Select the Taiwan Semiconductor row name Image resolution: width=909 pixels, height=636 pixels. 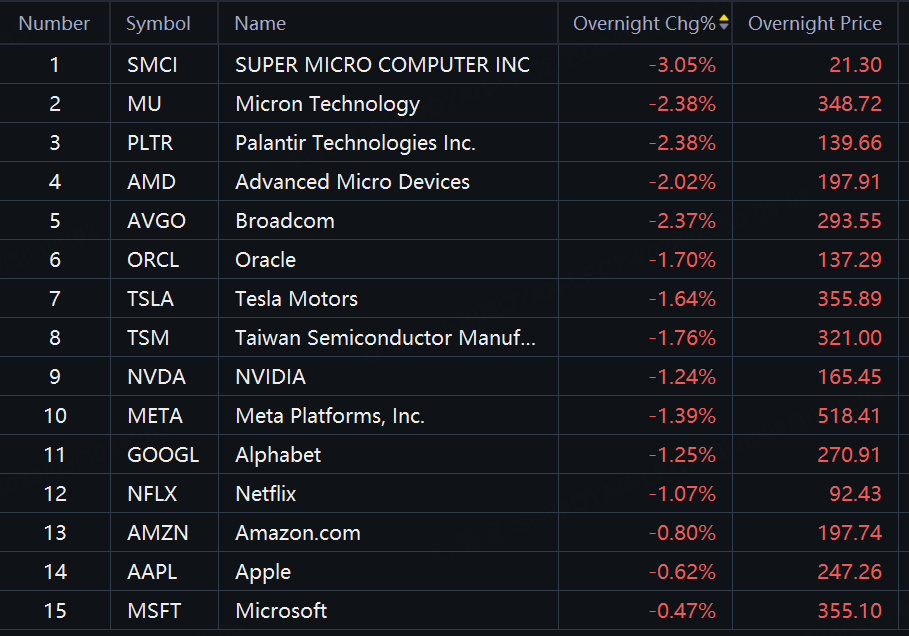pyautogui.click(x=385, y=338)
